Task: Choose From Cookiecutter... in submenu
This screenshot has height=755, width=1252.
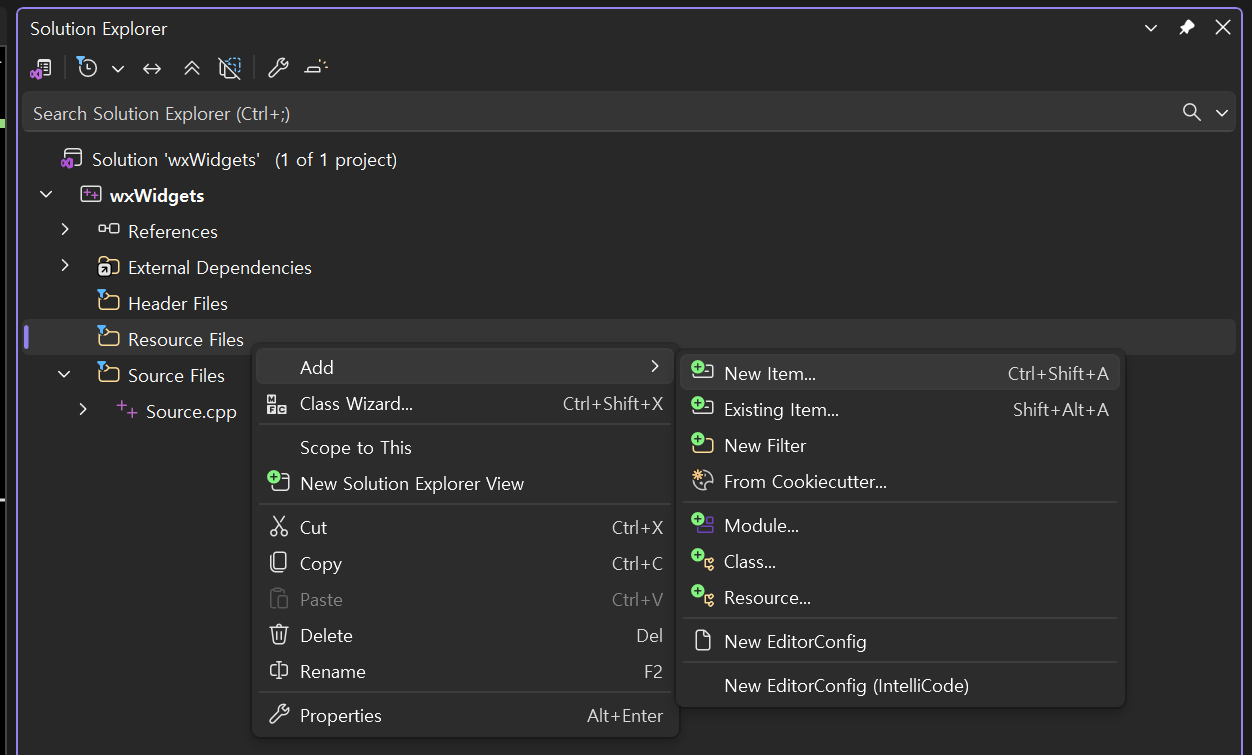Action: [x=900, y=481]
